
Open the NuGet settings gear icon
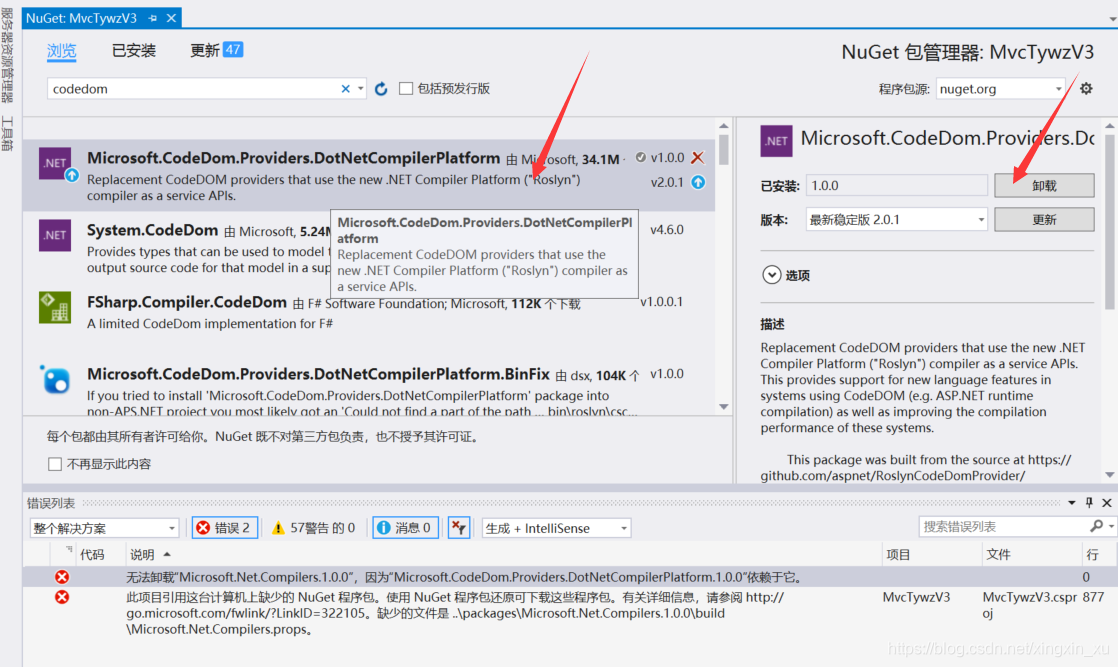(1086, 88)
